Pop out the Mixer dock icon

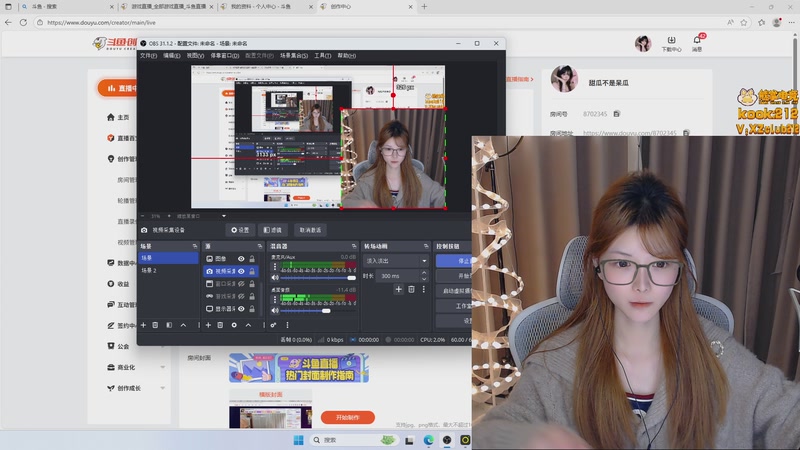pyautogui.click(x=354, y=246)
